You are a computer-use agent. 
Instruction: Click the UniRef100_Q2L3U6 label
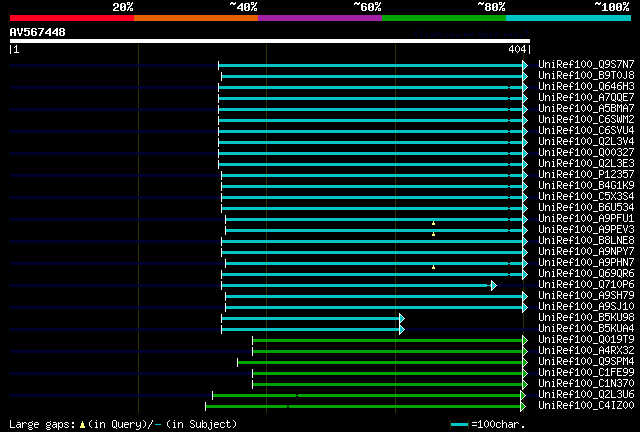point(586,394)
